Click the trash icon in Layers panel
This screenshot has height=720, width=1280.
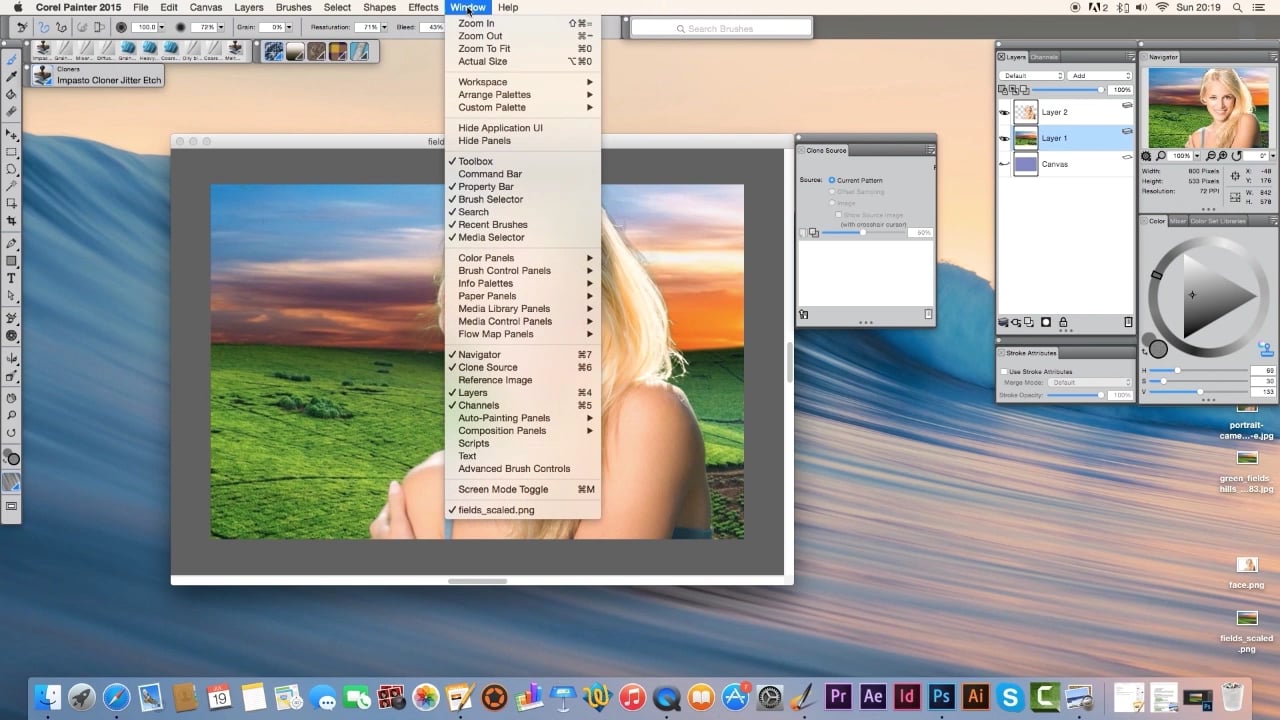coord(1128,322)
